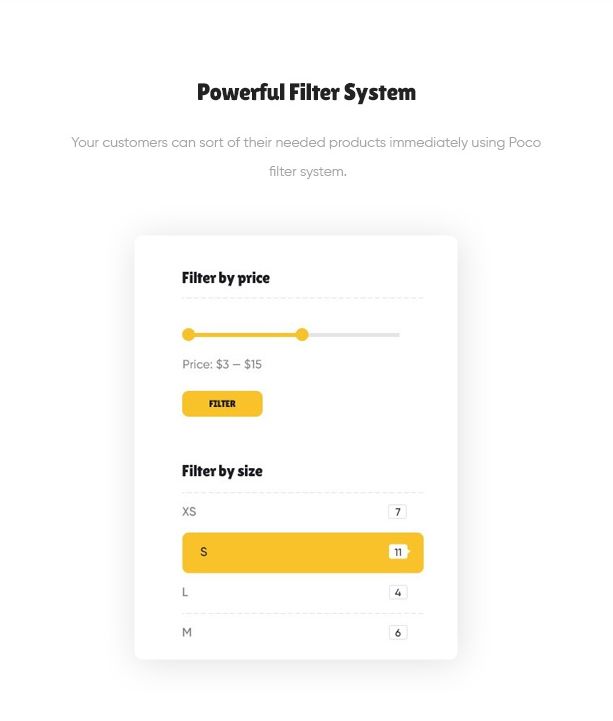Click the L count badge showing 4

tap(398, 592)
